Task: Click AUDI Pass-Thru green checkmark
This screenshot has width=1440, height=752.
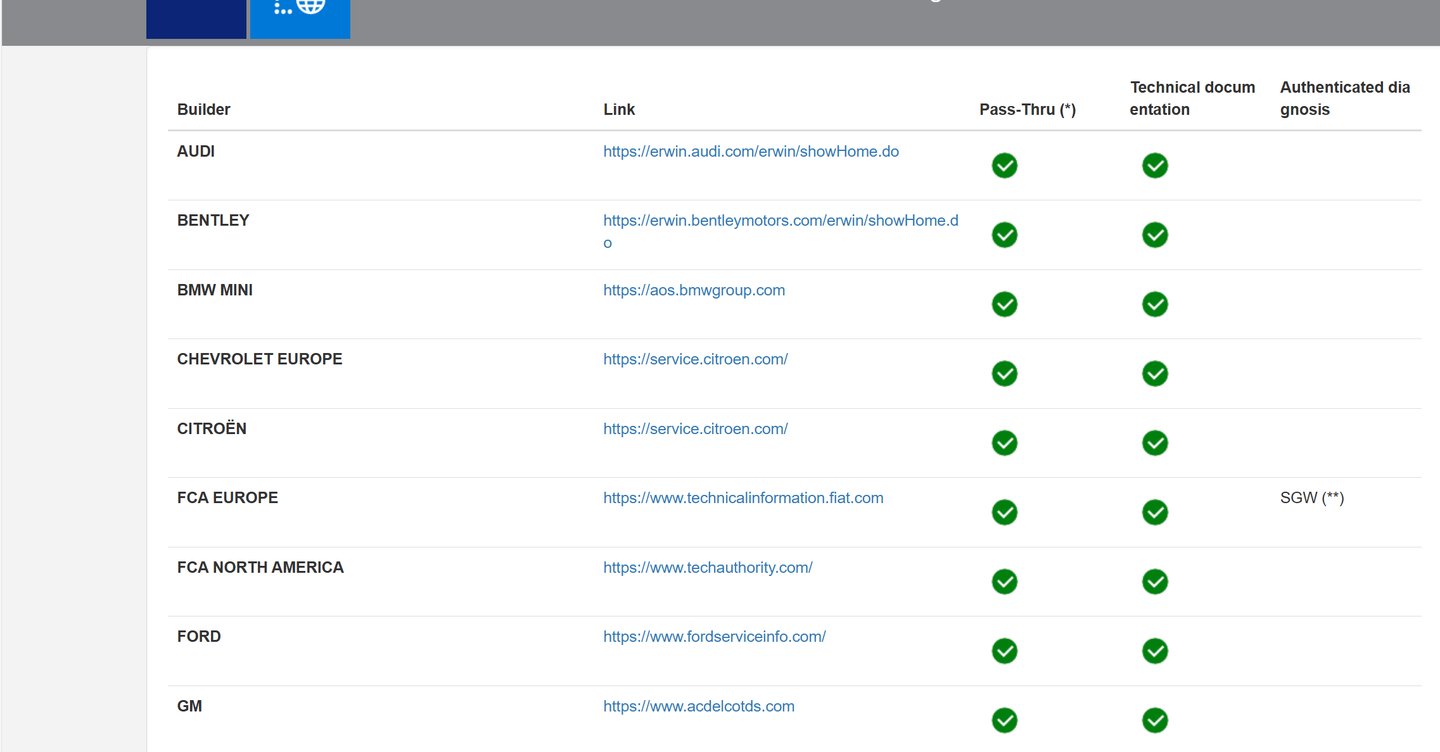Action: (1005, 166)
